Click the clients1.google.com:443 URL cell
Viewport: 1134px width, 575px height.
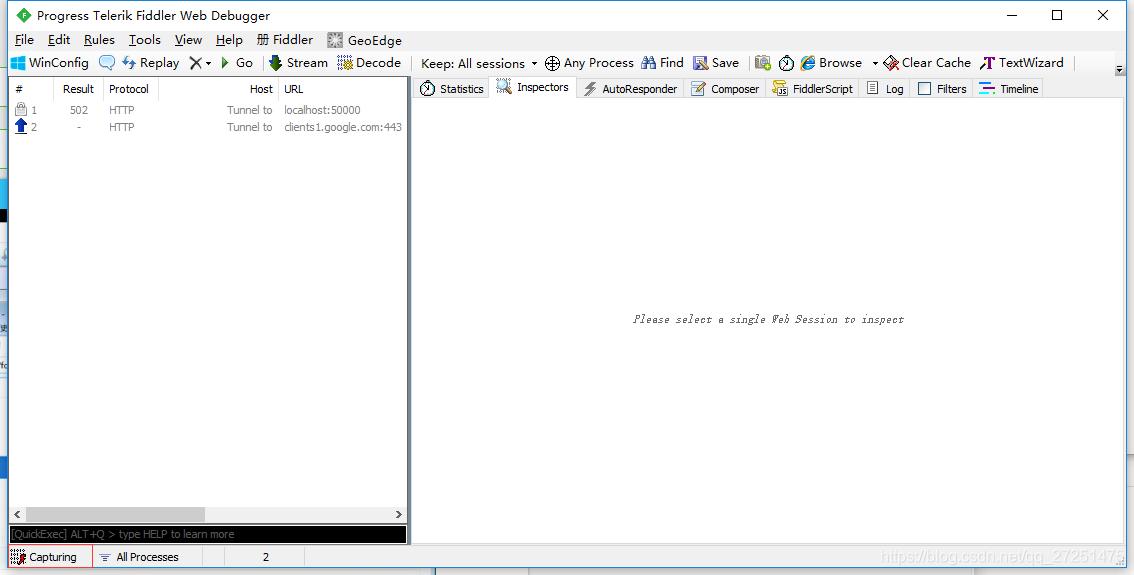point(343,127)
